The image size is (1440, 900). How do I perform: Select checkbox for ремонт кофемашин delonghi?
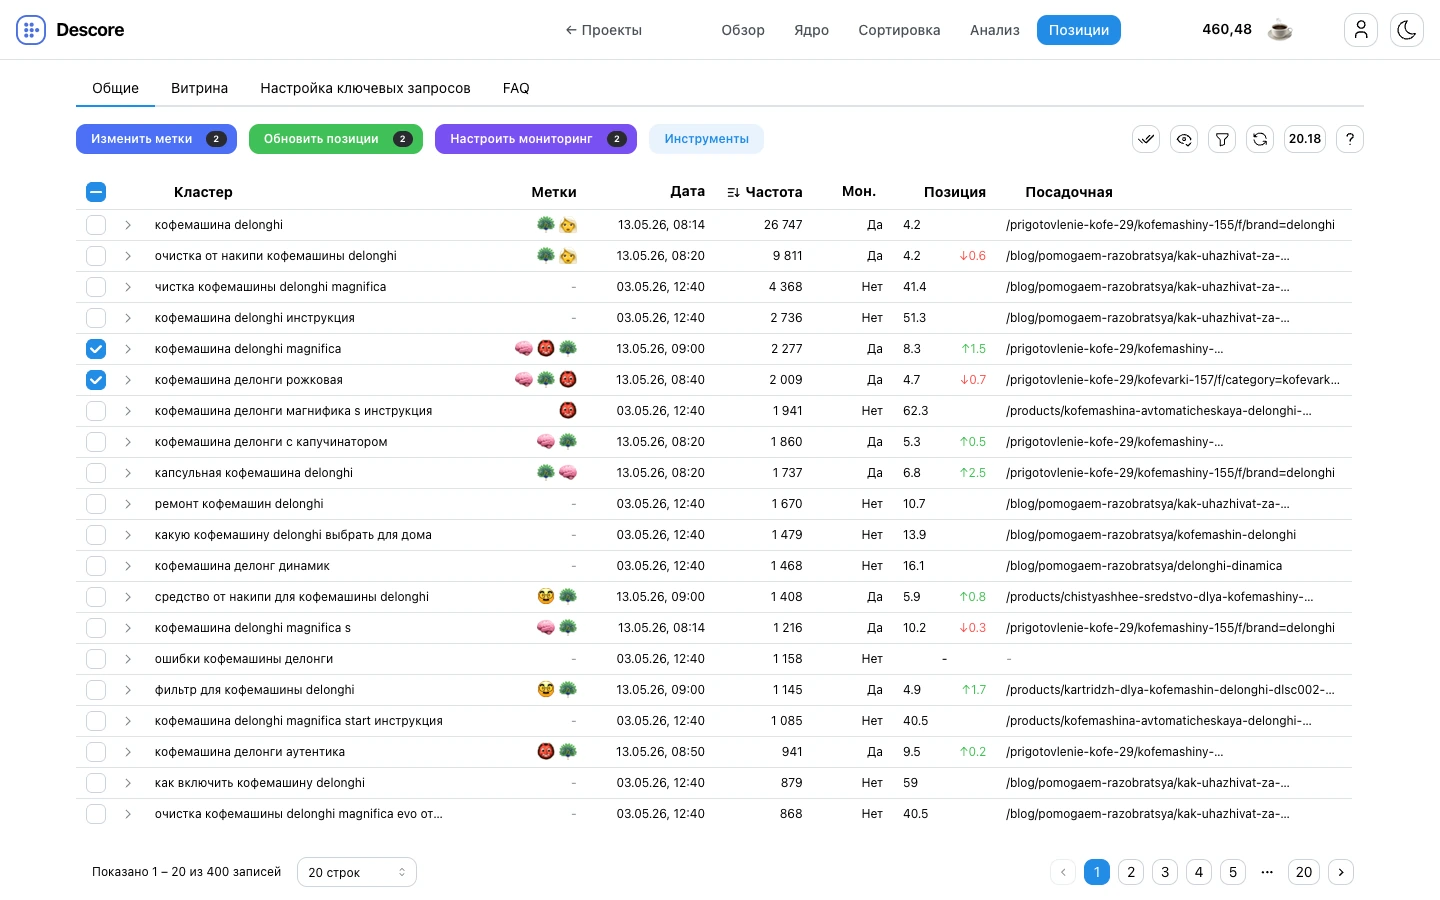pyautogui.click(x=96, y=504)
